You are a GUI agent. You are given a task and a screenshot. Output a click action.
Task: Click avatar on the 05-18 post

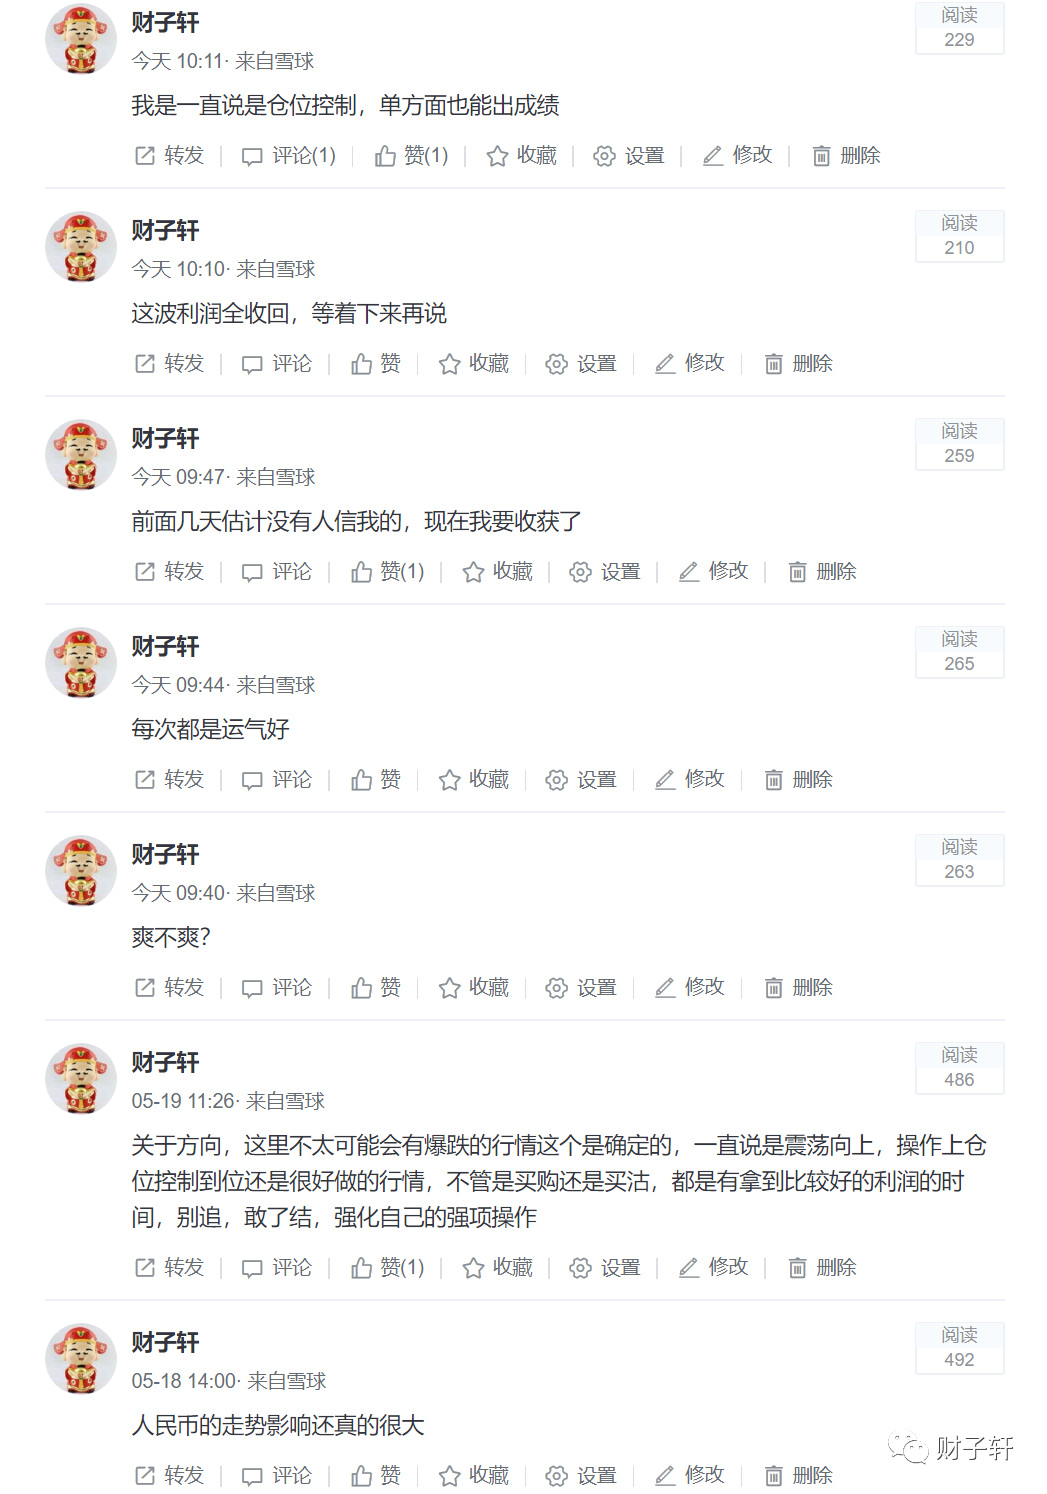pyautogui.click(x=81, y=1358)
